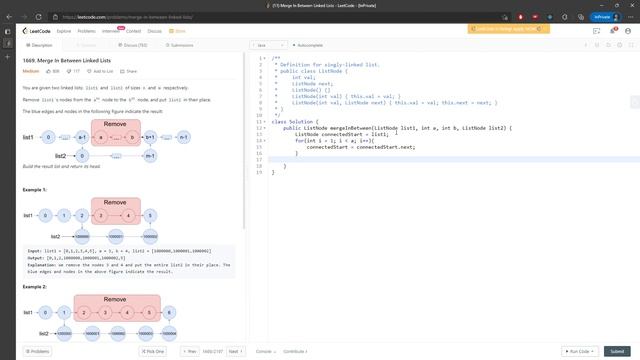Collapse the fold arrow at line 14
The image size is (640, 360).
(x=264, y=141)
